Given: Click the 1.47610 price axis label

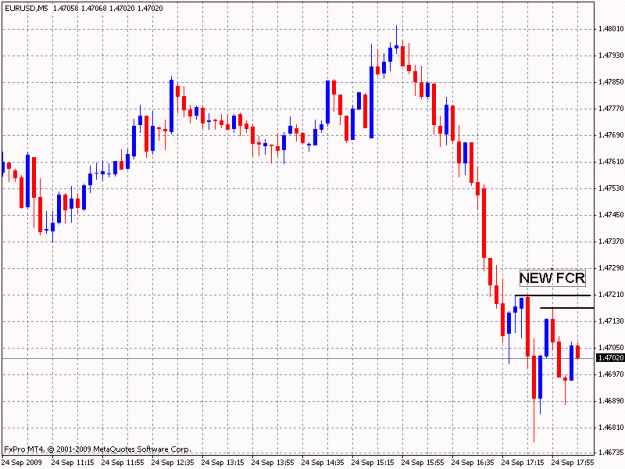Looking at the screenshot, I should coord(611,161).
